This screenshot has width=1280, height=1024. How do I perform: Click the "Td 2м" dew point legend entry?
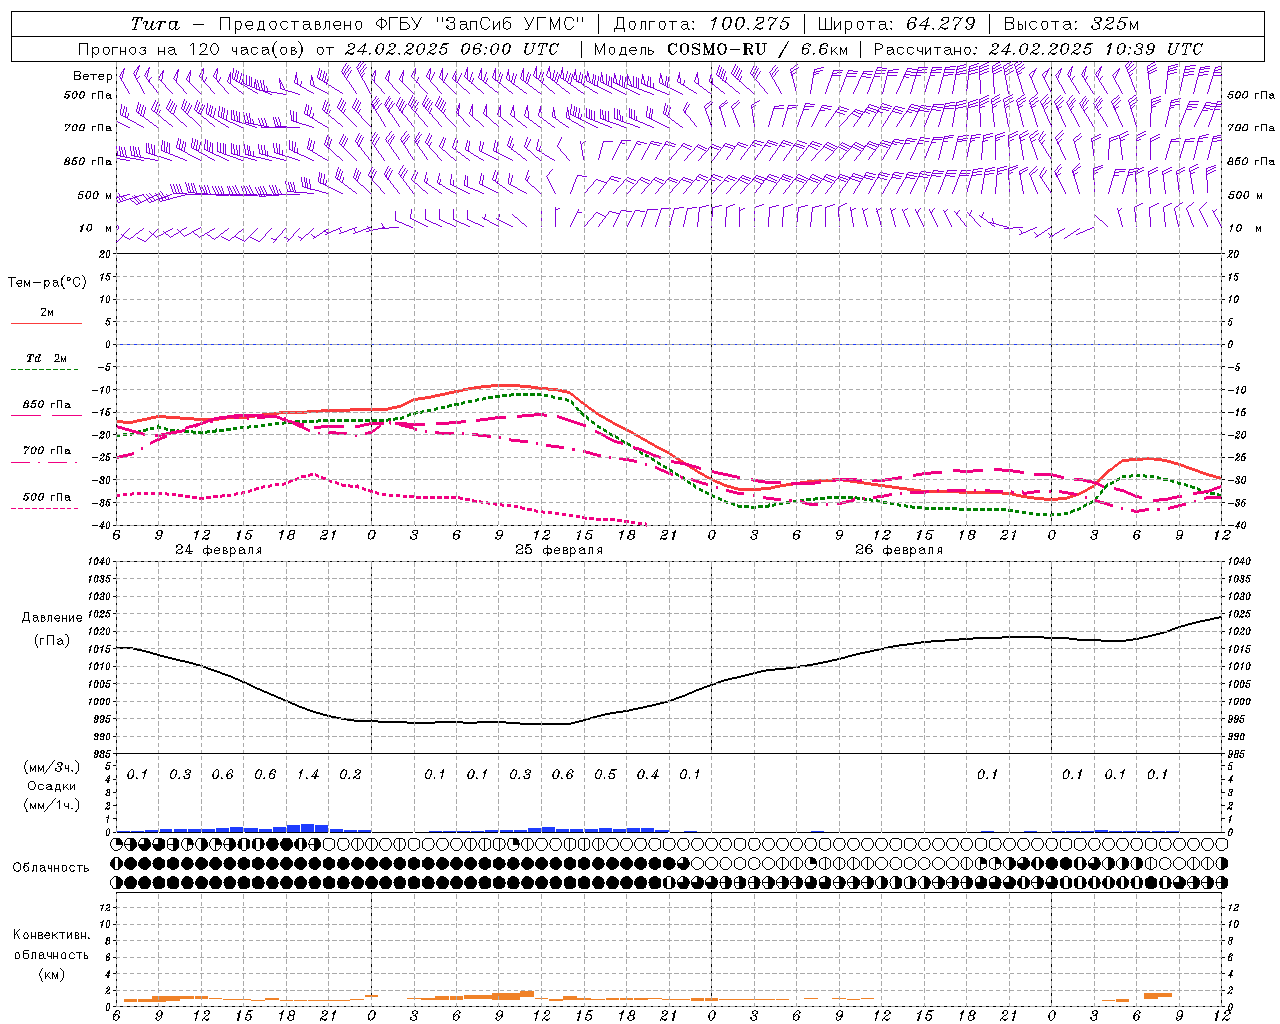tap(46, 358)
